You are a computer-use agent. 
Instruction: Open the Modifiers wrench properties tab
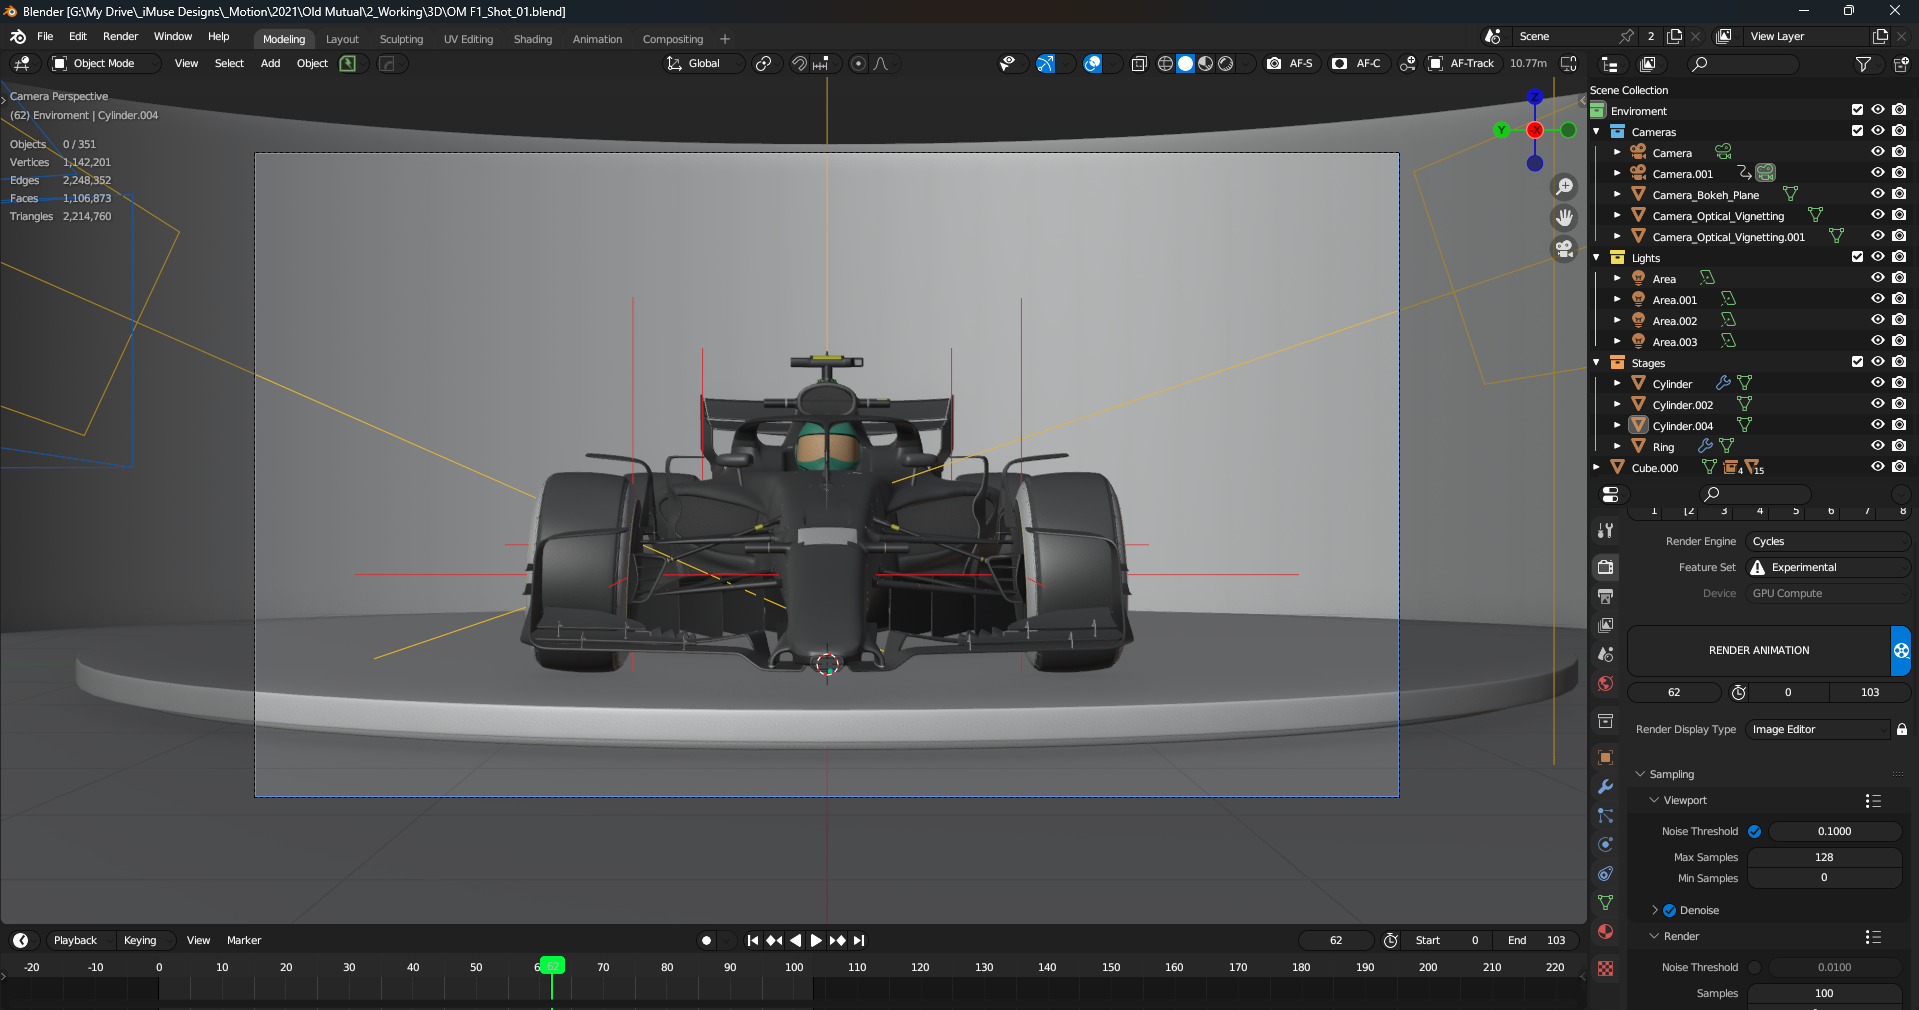[1606, 787]
